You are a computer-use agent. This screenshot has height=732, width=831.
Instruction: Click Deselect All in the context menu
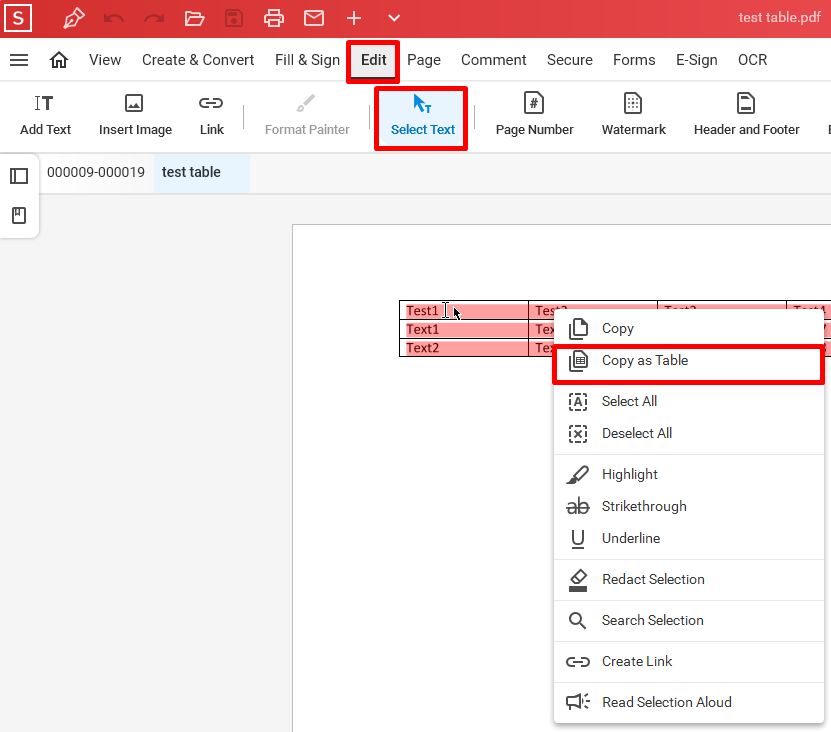(x=688, y=434)
